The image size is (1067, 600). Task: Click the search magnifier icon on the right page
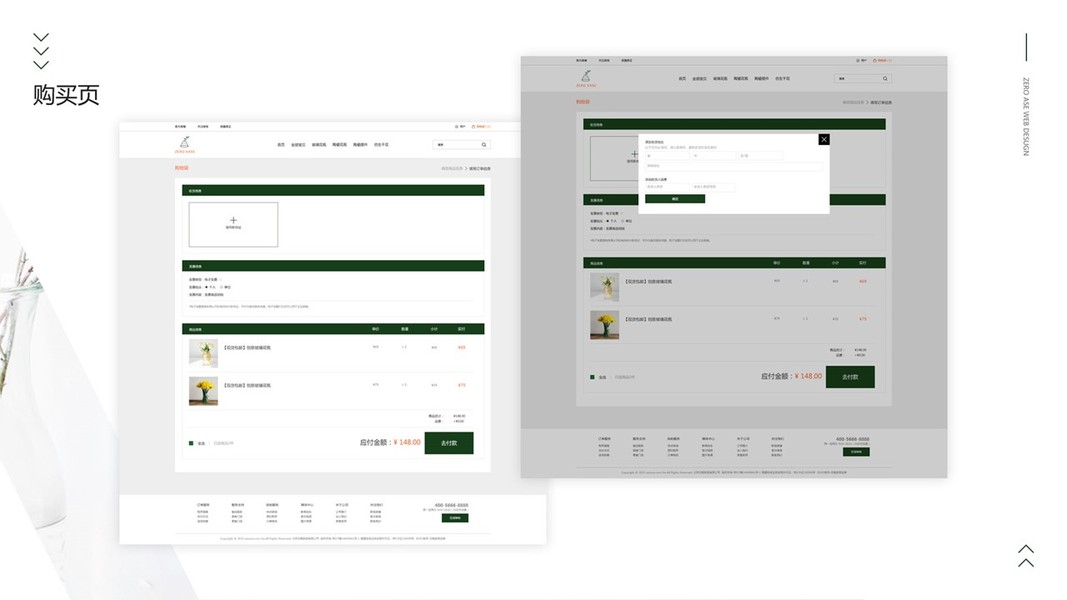coord(885,79)
